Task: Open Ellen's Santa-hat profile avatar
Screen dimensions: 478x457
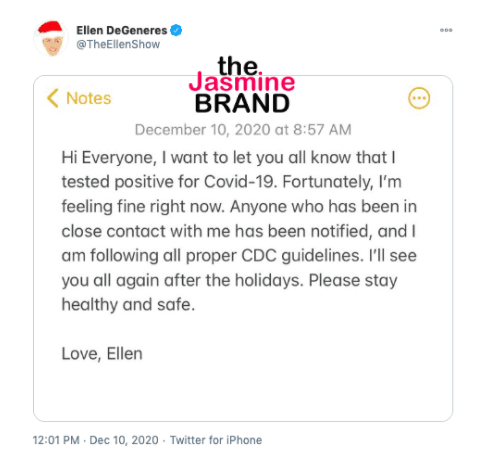Action: pos(51,38)
